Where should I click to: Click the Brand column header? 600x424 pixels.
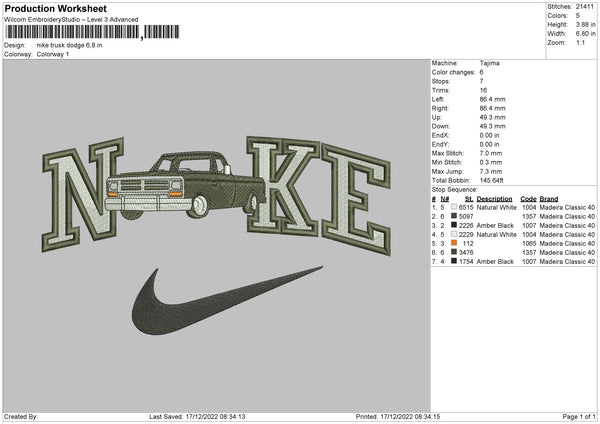(549, 199)
